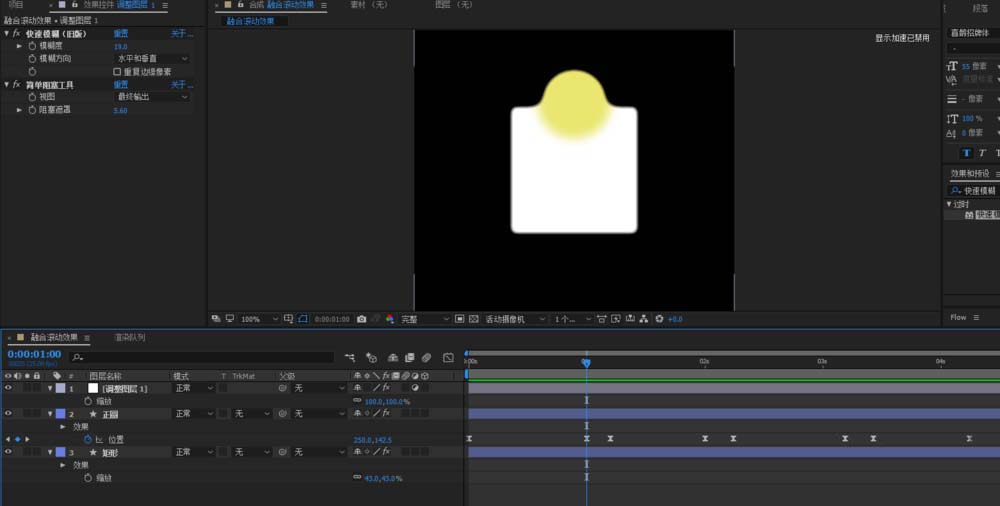1000x506 pixels.
Task: Hide the 矩形 layer with eye icon
Action: tap(8, 452)
